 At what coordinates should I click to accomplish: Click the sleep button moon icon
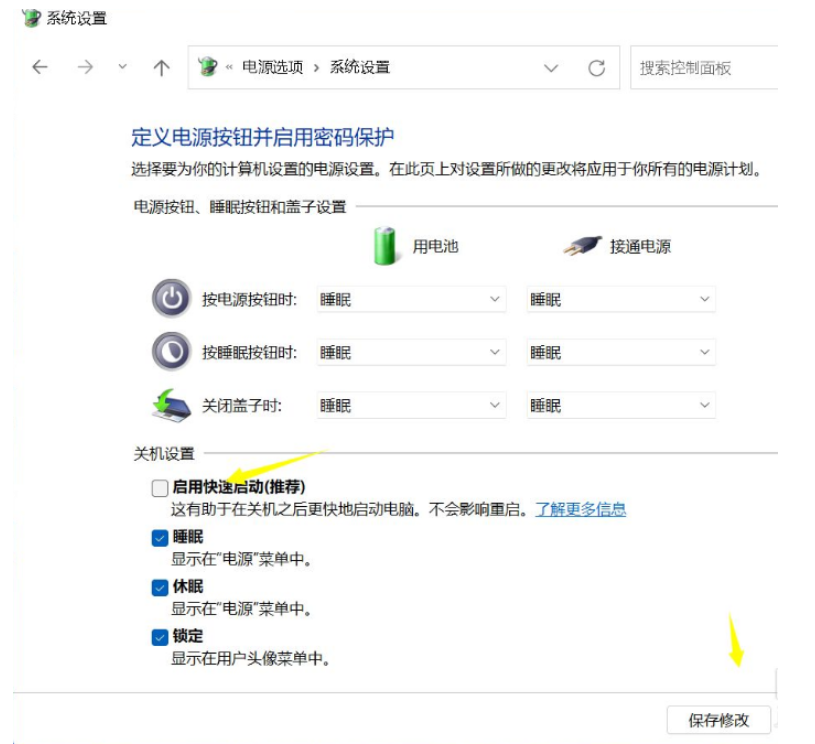click(x=172, y=351)
